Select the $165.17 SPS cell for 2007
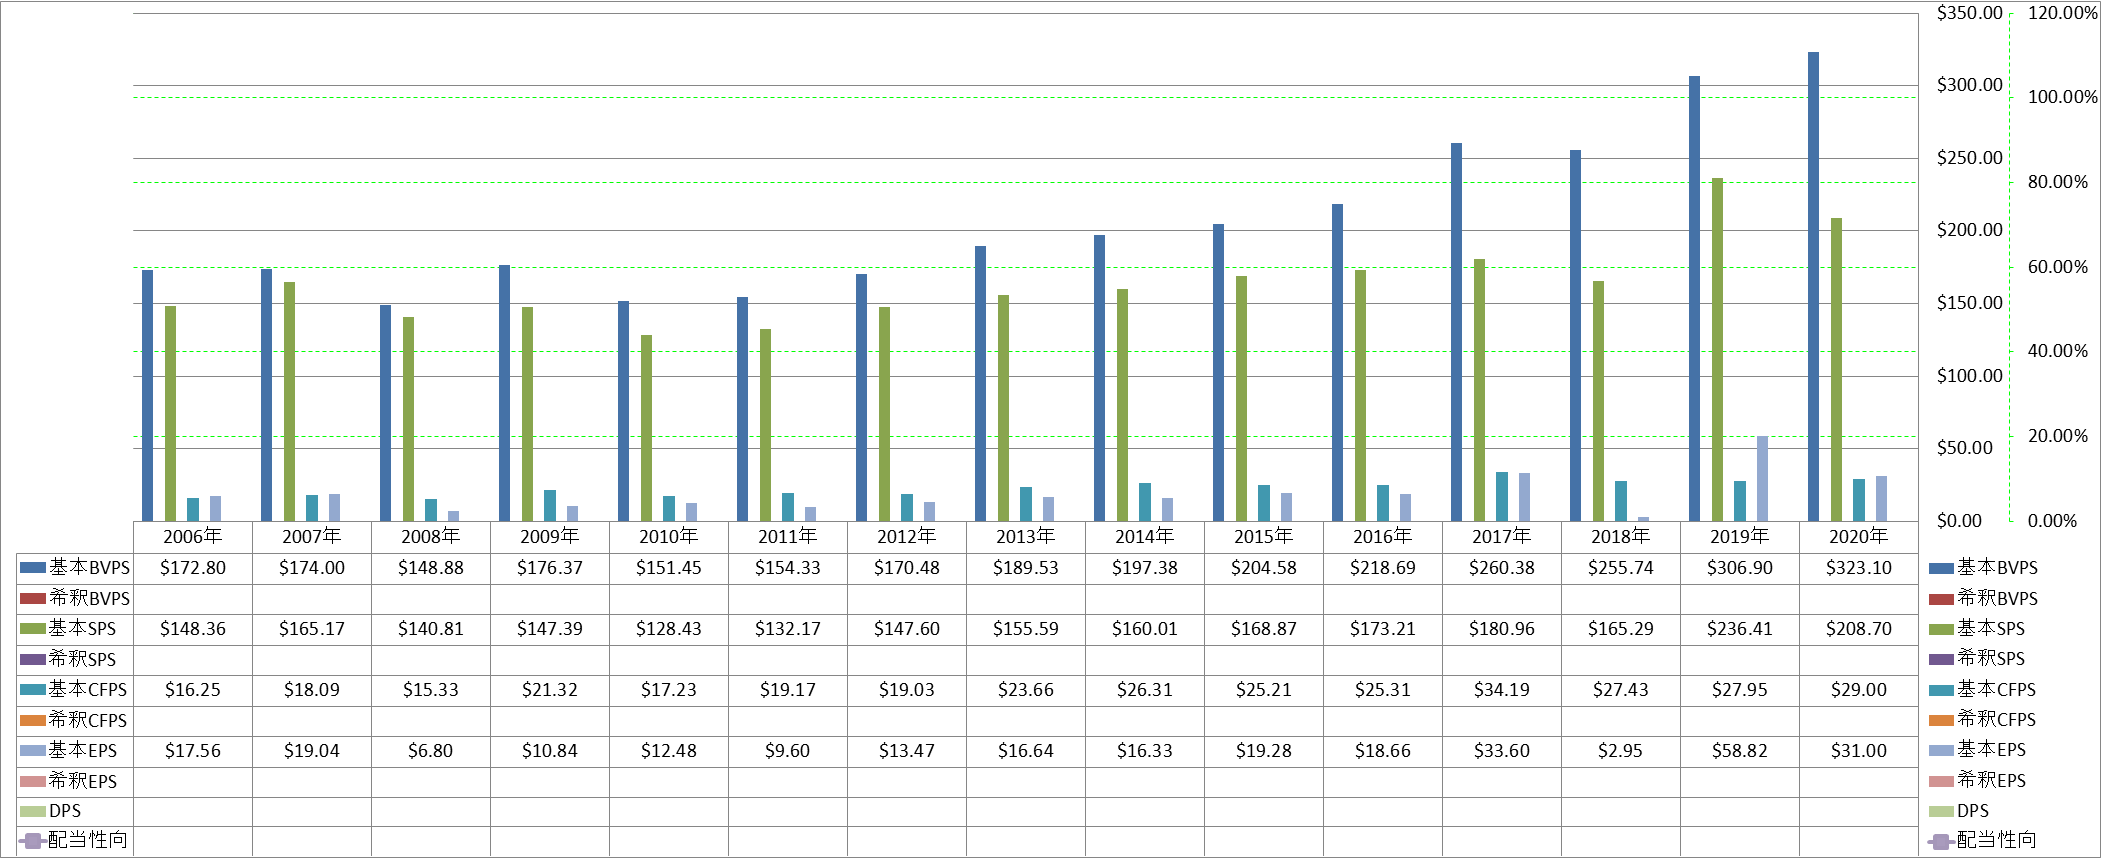2101x858 pixels. [311, 629]
